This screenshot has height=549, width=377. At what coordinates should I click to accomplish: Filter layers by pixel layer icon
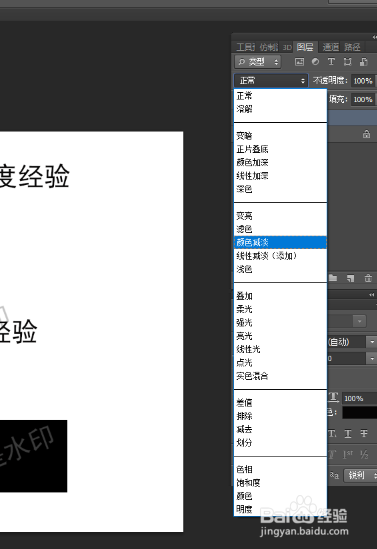(299, 62)
